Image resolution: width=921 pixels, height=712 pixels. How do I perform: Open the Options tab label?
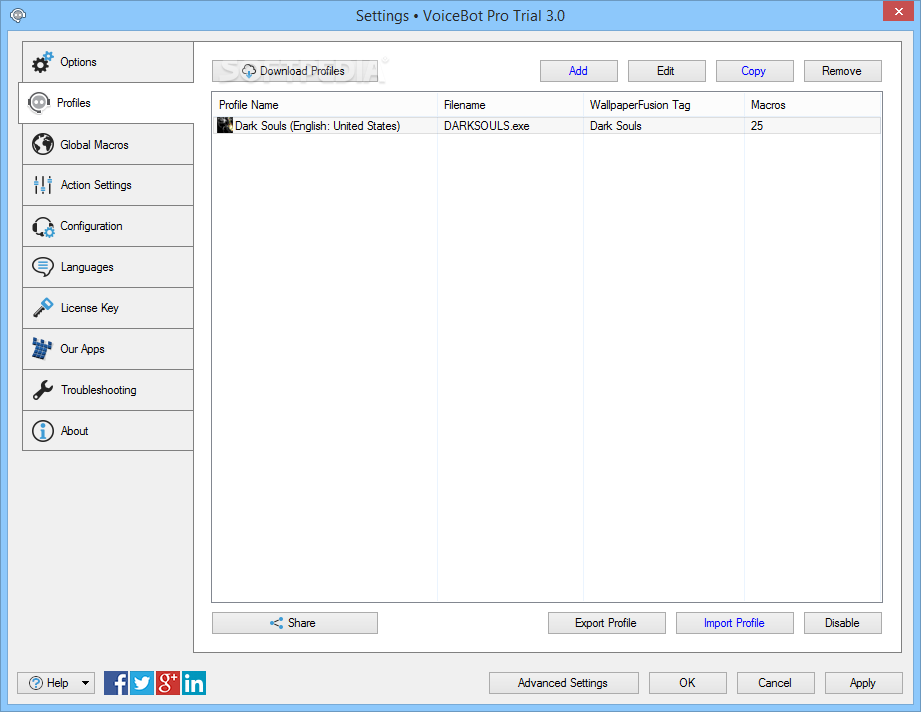[78, 62]
